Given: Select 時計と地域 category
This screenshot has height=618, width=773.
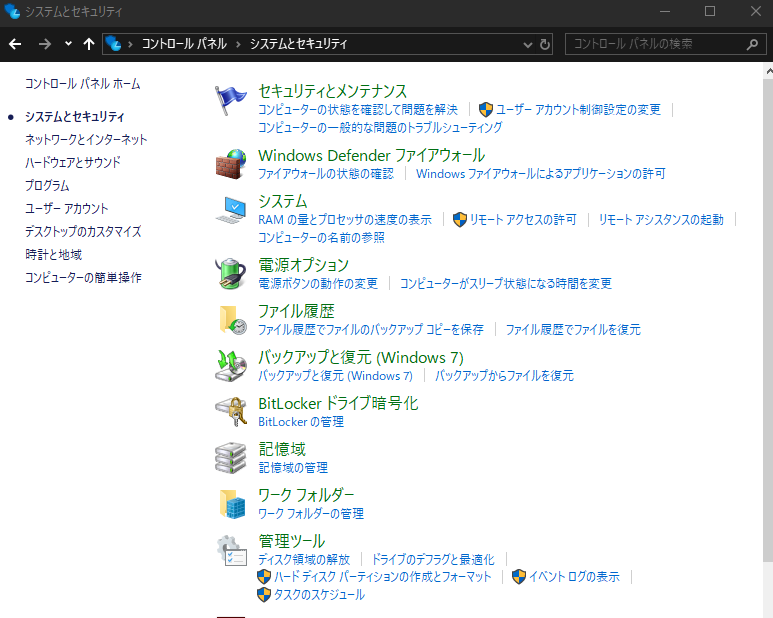Looking at the screenshot, I should tap(53, 254).
